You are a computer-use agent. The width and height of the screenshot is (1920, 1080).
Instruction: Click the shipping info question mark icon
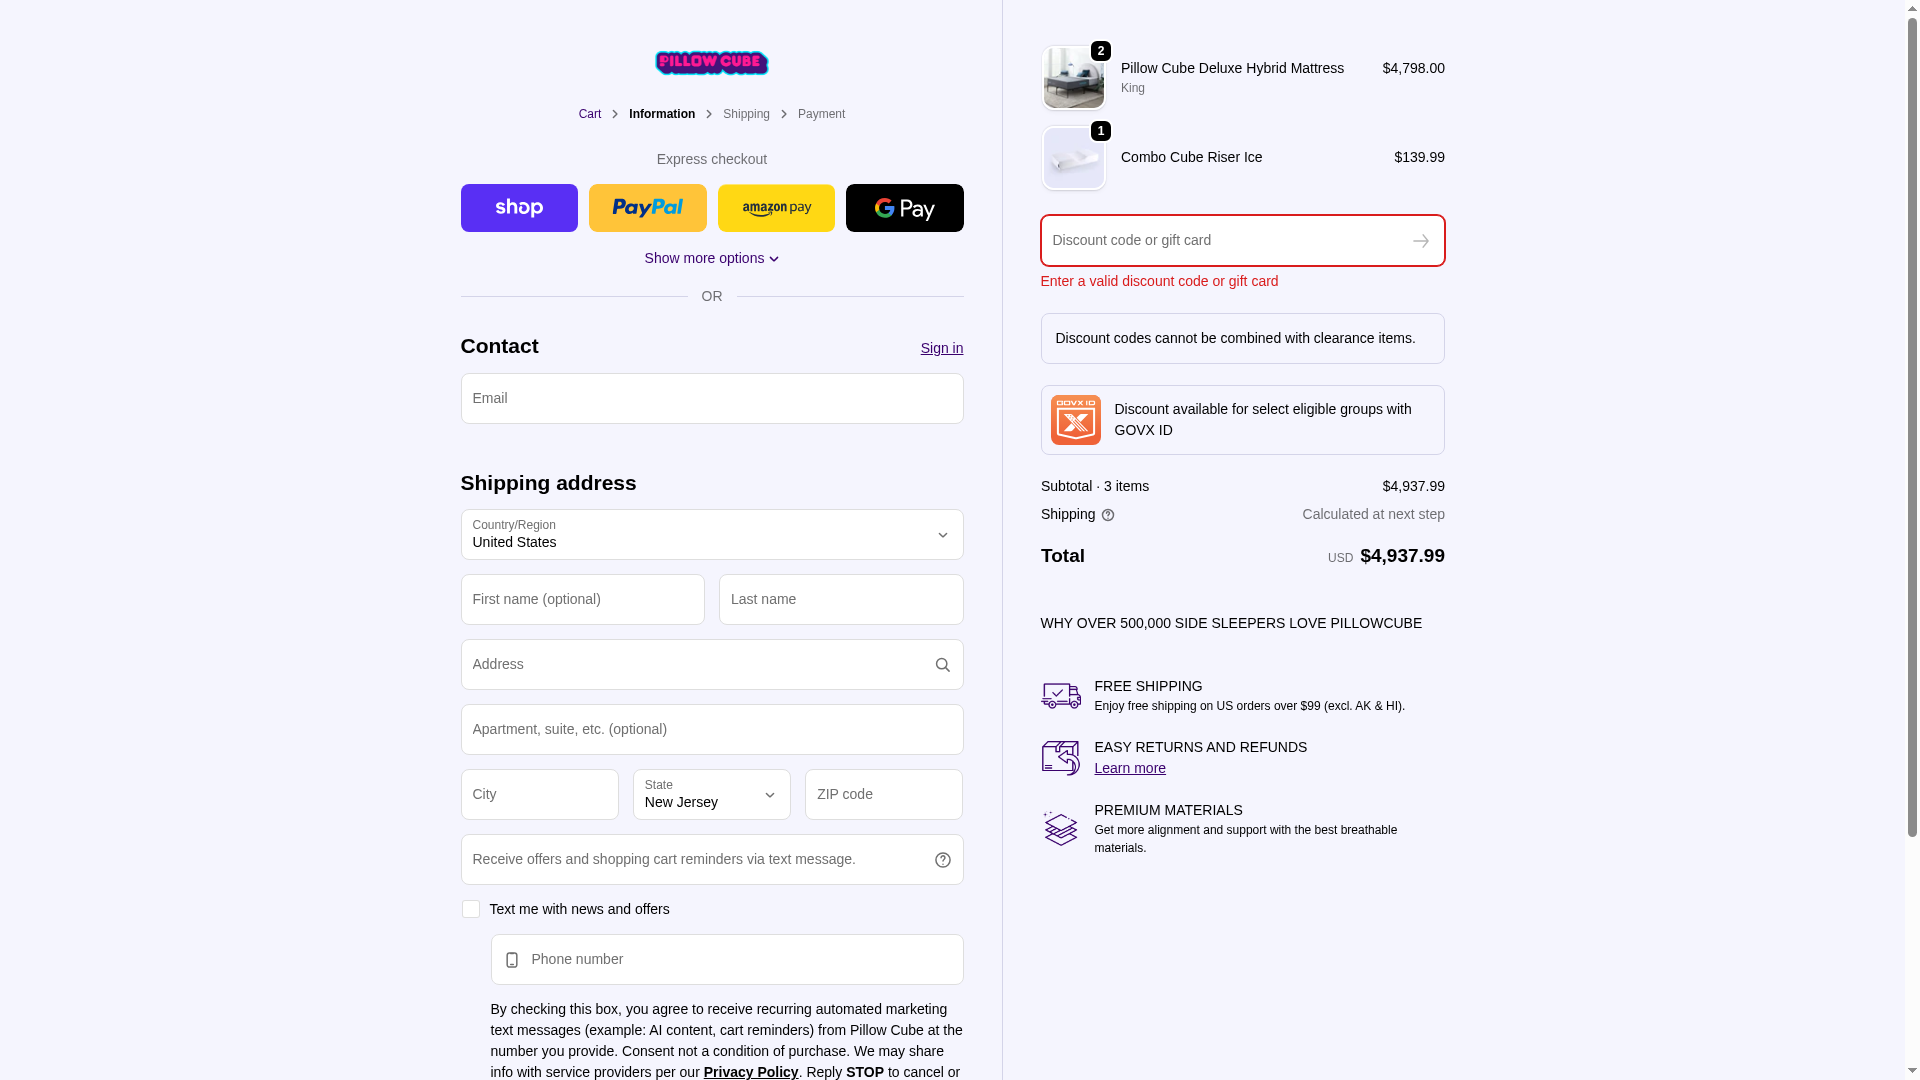coord(1108,515)
